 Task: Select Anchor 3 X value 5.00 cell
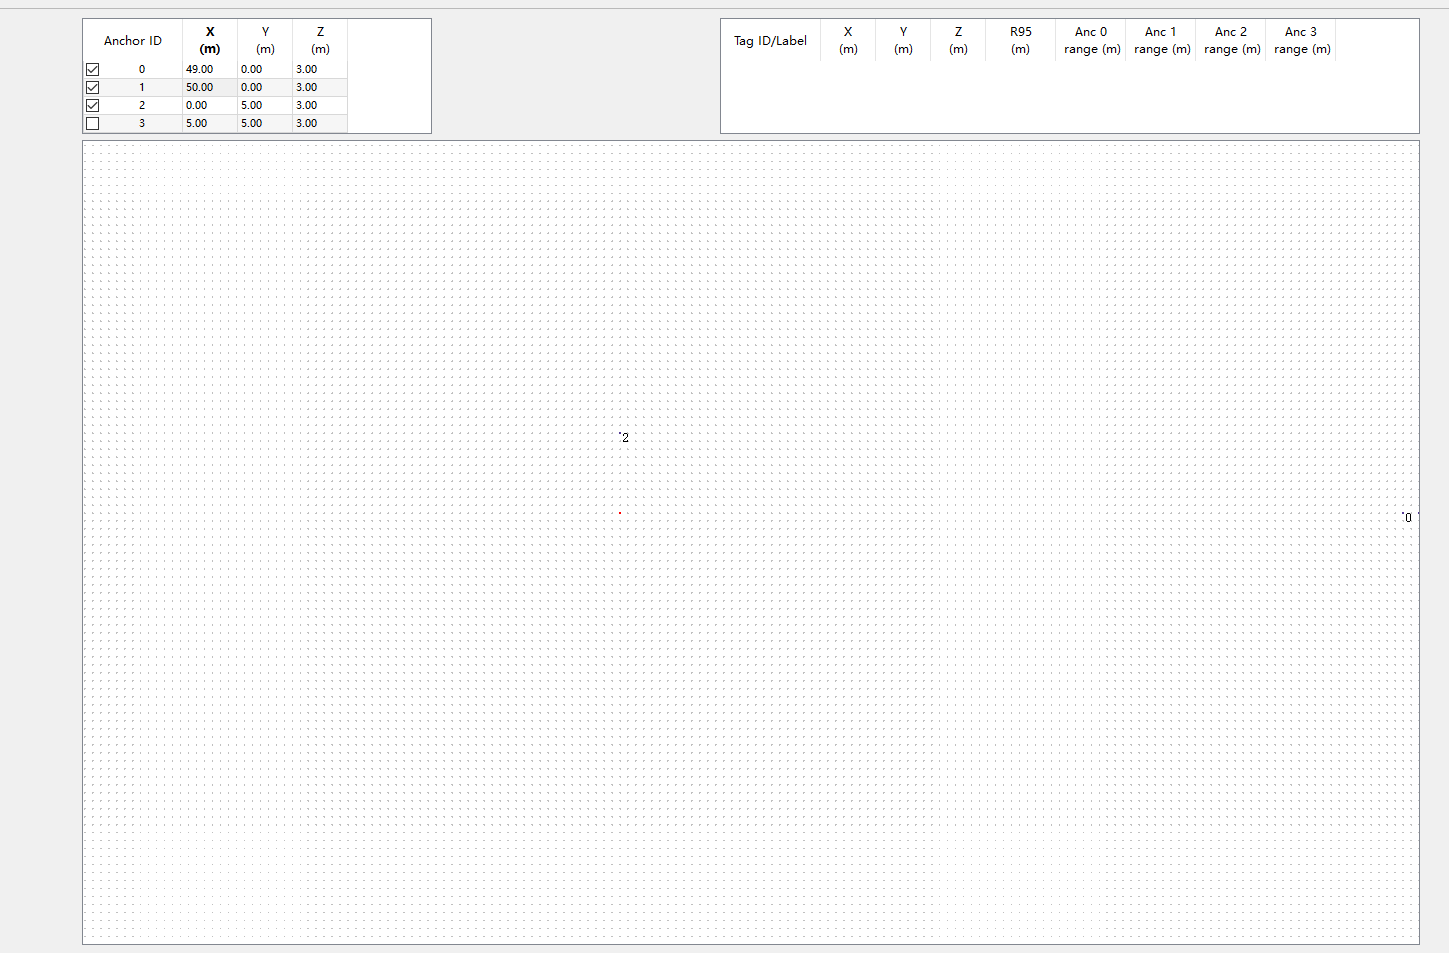209,124
